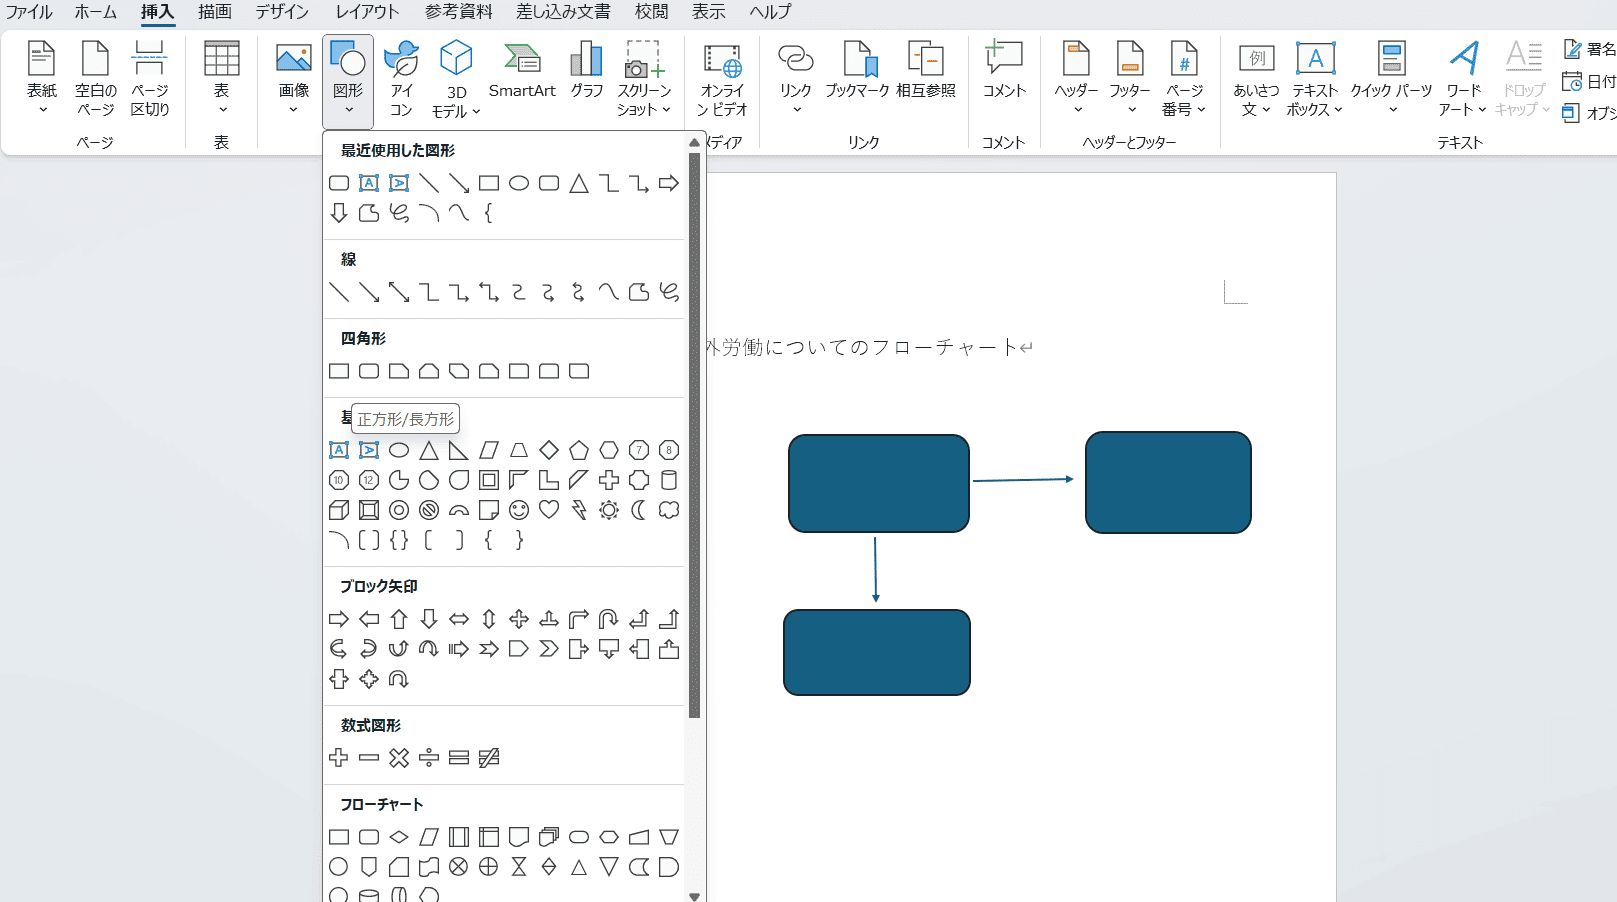Screen dimensions: 1617x902
Task: Select the multiplication sign equation shape
Action: (399, 758)
